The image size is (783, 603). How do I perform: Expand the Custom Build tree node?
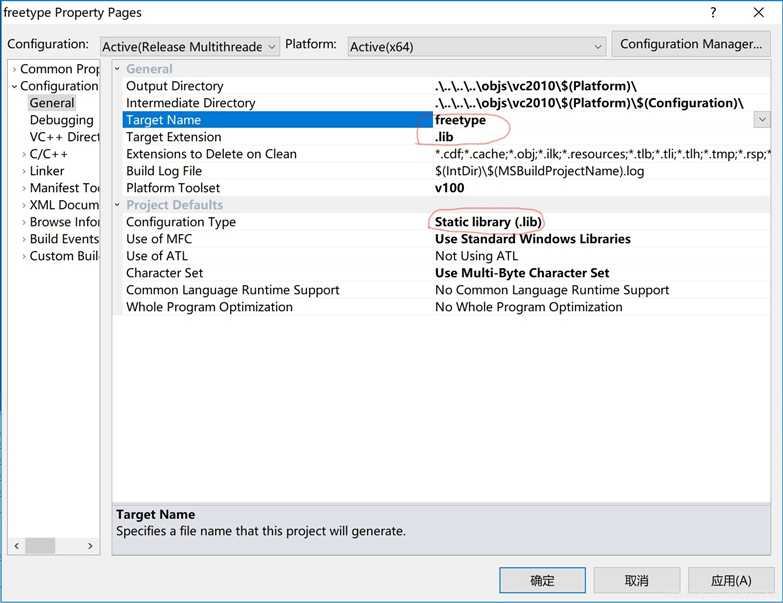(24, 256)
